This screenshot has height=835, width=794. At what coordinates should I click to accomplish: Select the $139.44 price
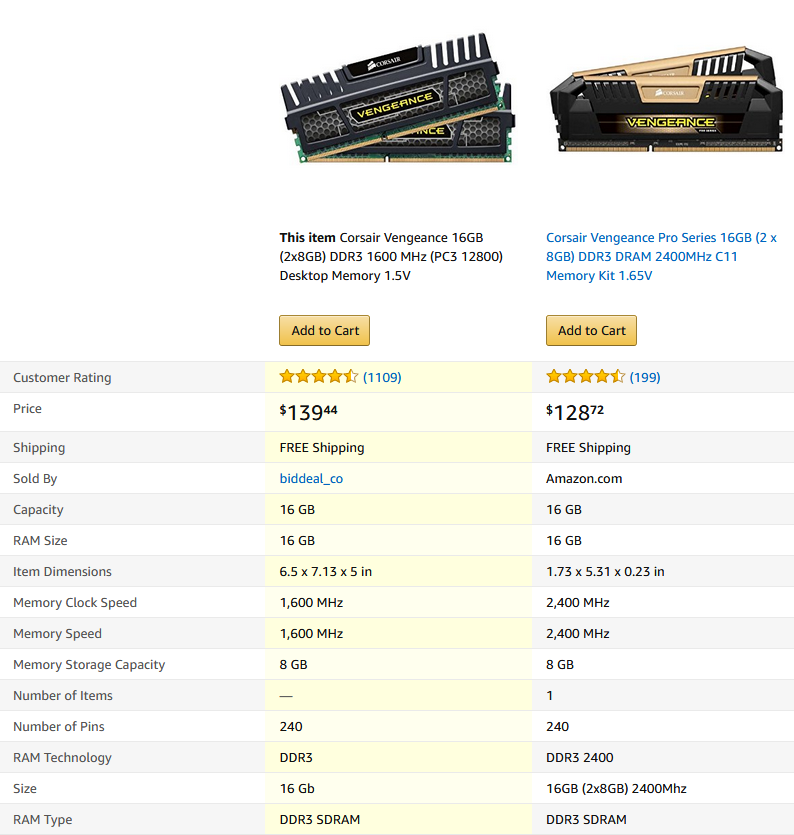[x=308, y=412]
